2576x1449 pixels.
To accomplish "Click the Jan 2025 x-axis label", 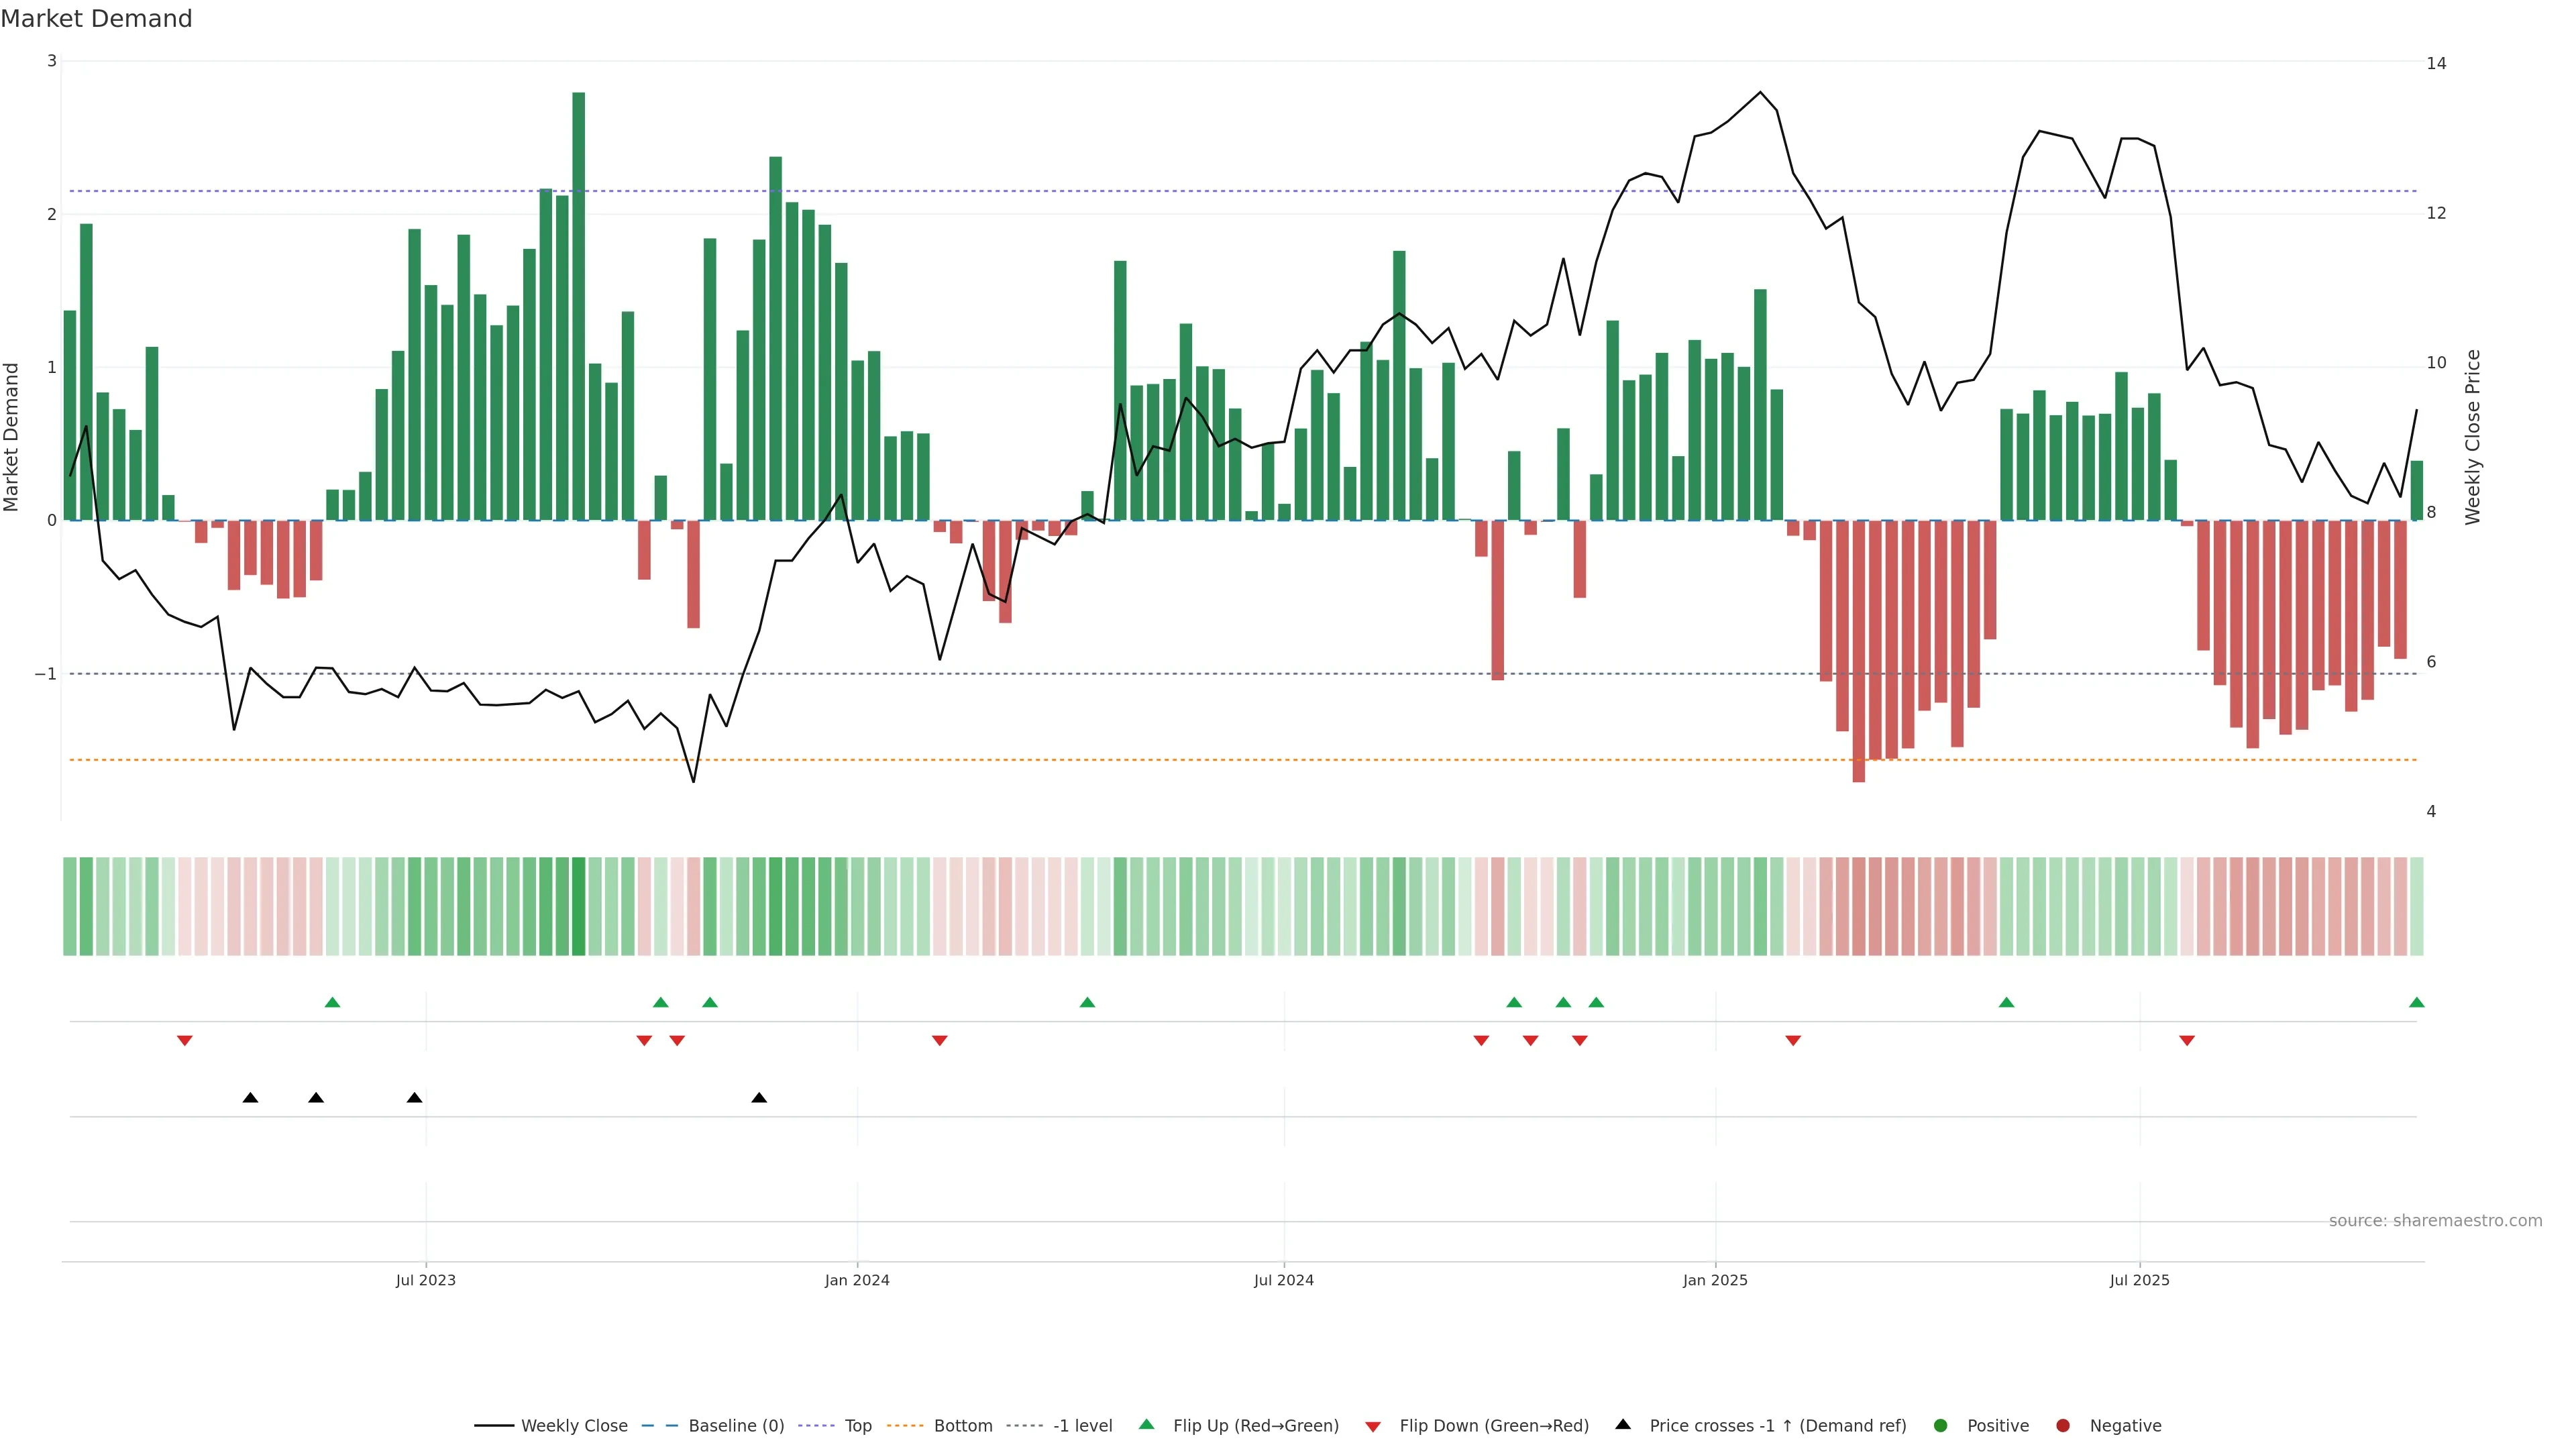I will [x=1715, y=1281].
